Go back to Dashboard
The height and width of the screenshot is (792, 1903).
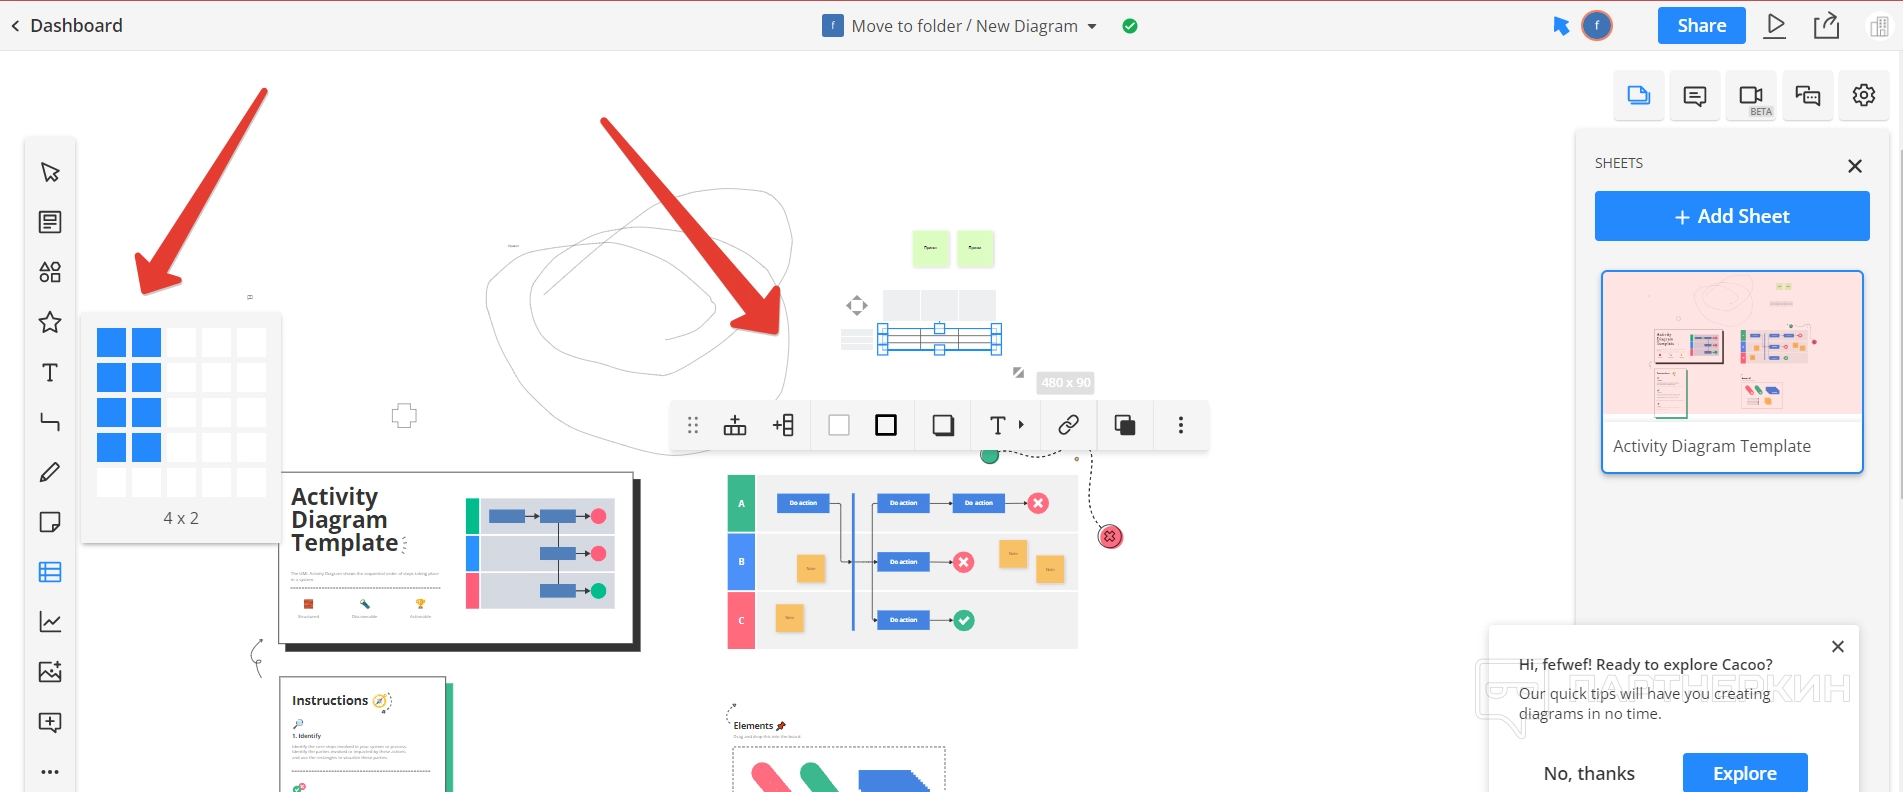point(67,26)
